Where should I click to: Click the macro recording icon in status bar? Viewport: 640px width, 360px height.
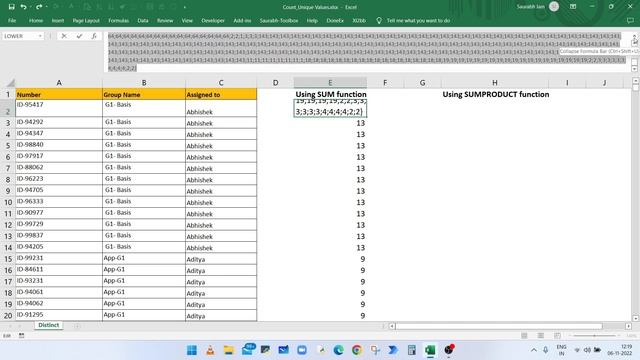click(22, 336)
